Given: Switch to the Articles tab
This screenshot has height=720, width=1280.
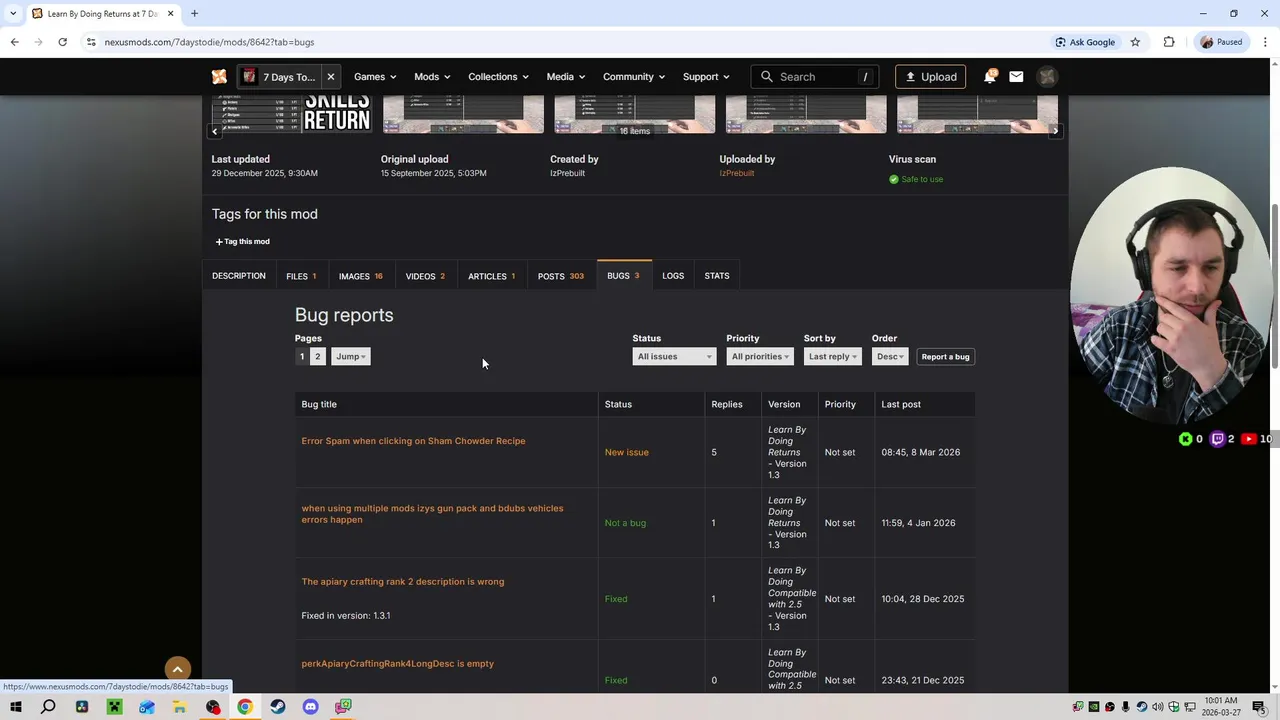Looking at the screenshot, I should point(492,276).
